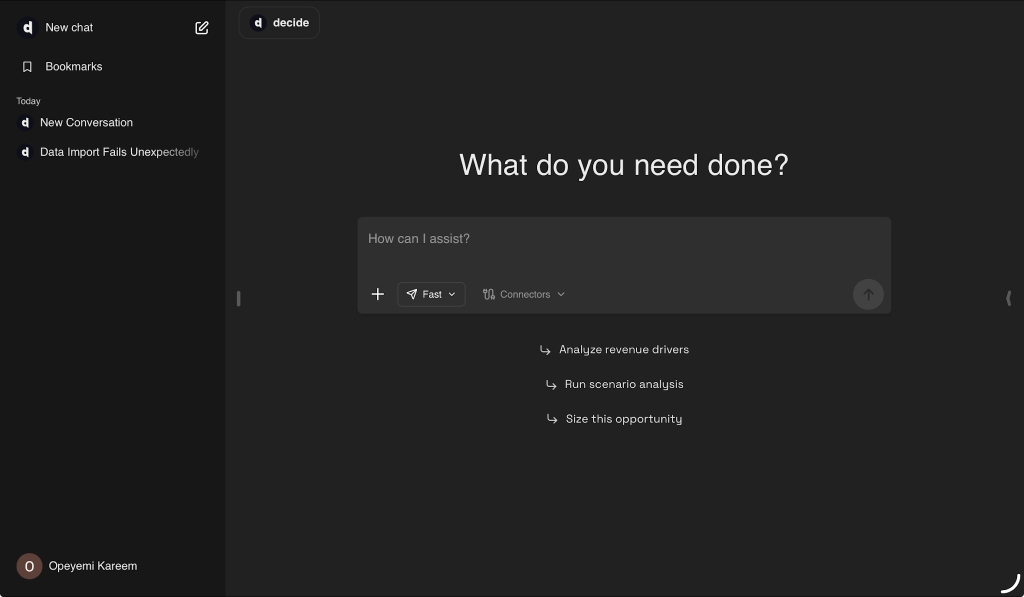Viewport: 1024px width, 597px height.
Task: Click Size this opportunity prompt
Action: tap(624, 418)
